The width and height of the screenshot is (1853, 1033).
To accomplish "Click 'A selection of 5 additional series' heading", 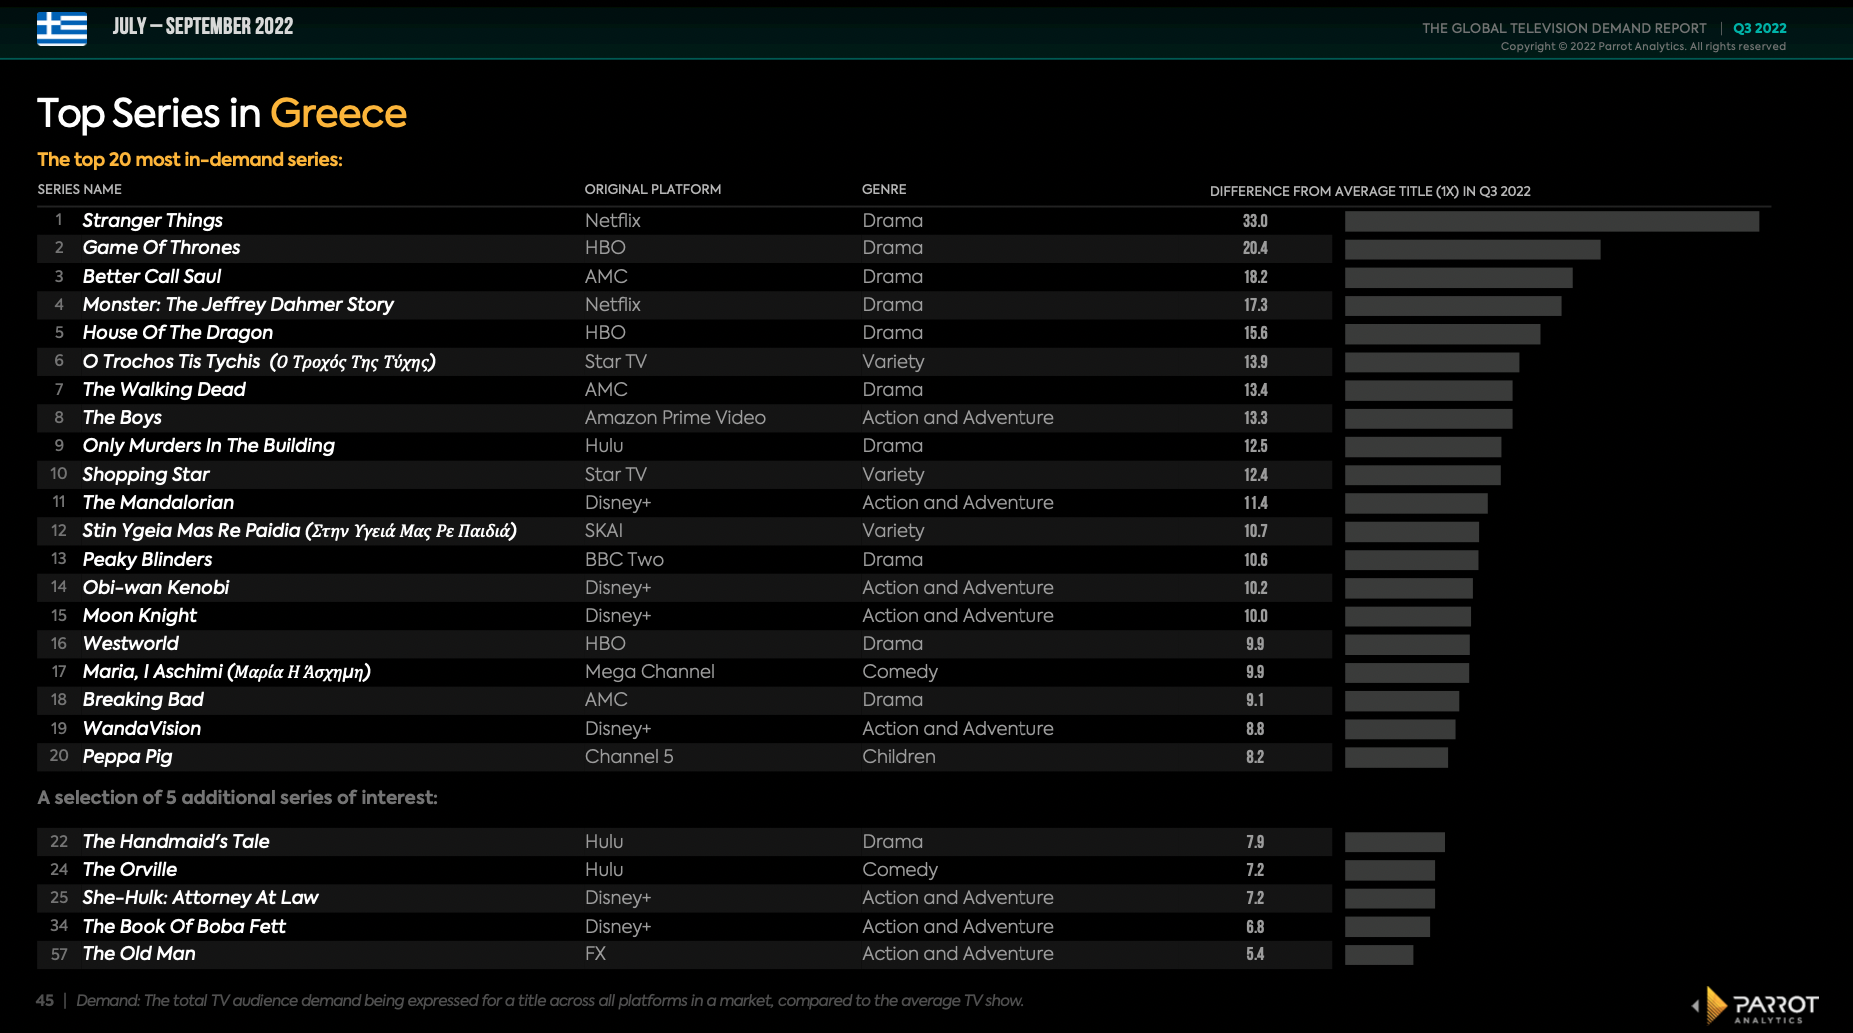I will coord(238,797).
